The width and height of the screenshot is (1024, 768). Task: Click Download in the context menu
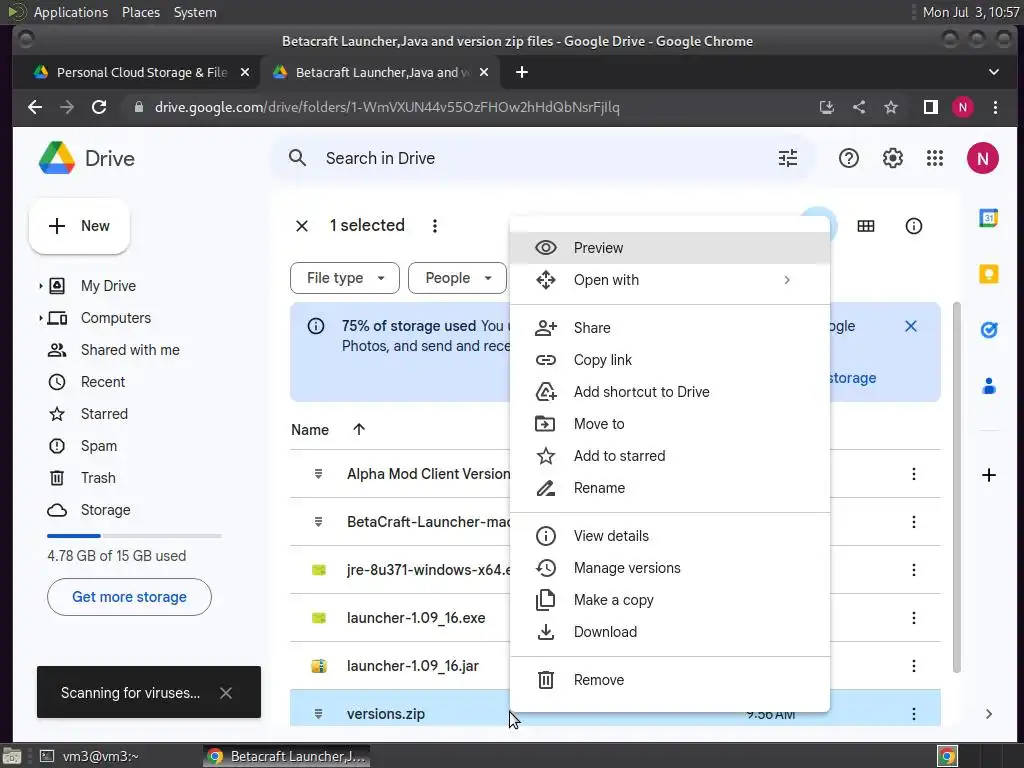coord(669,632)
